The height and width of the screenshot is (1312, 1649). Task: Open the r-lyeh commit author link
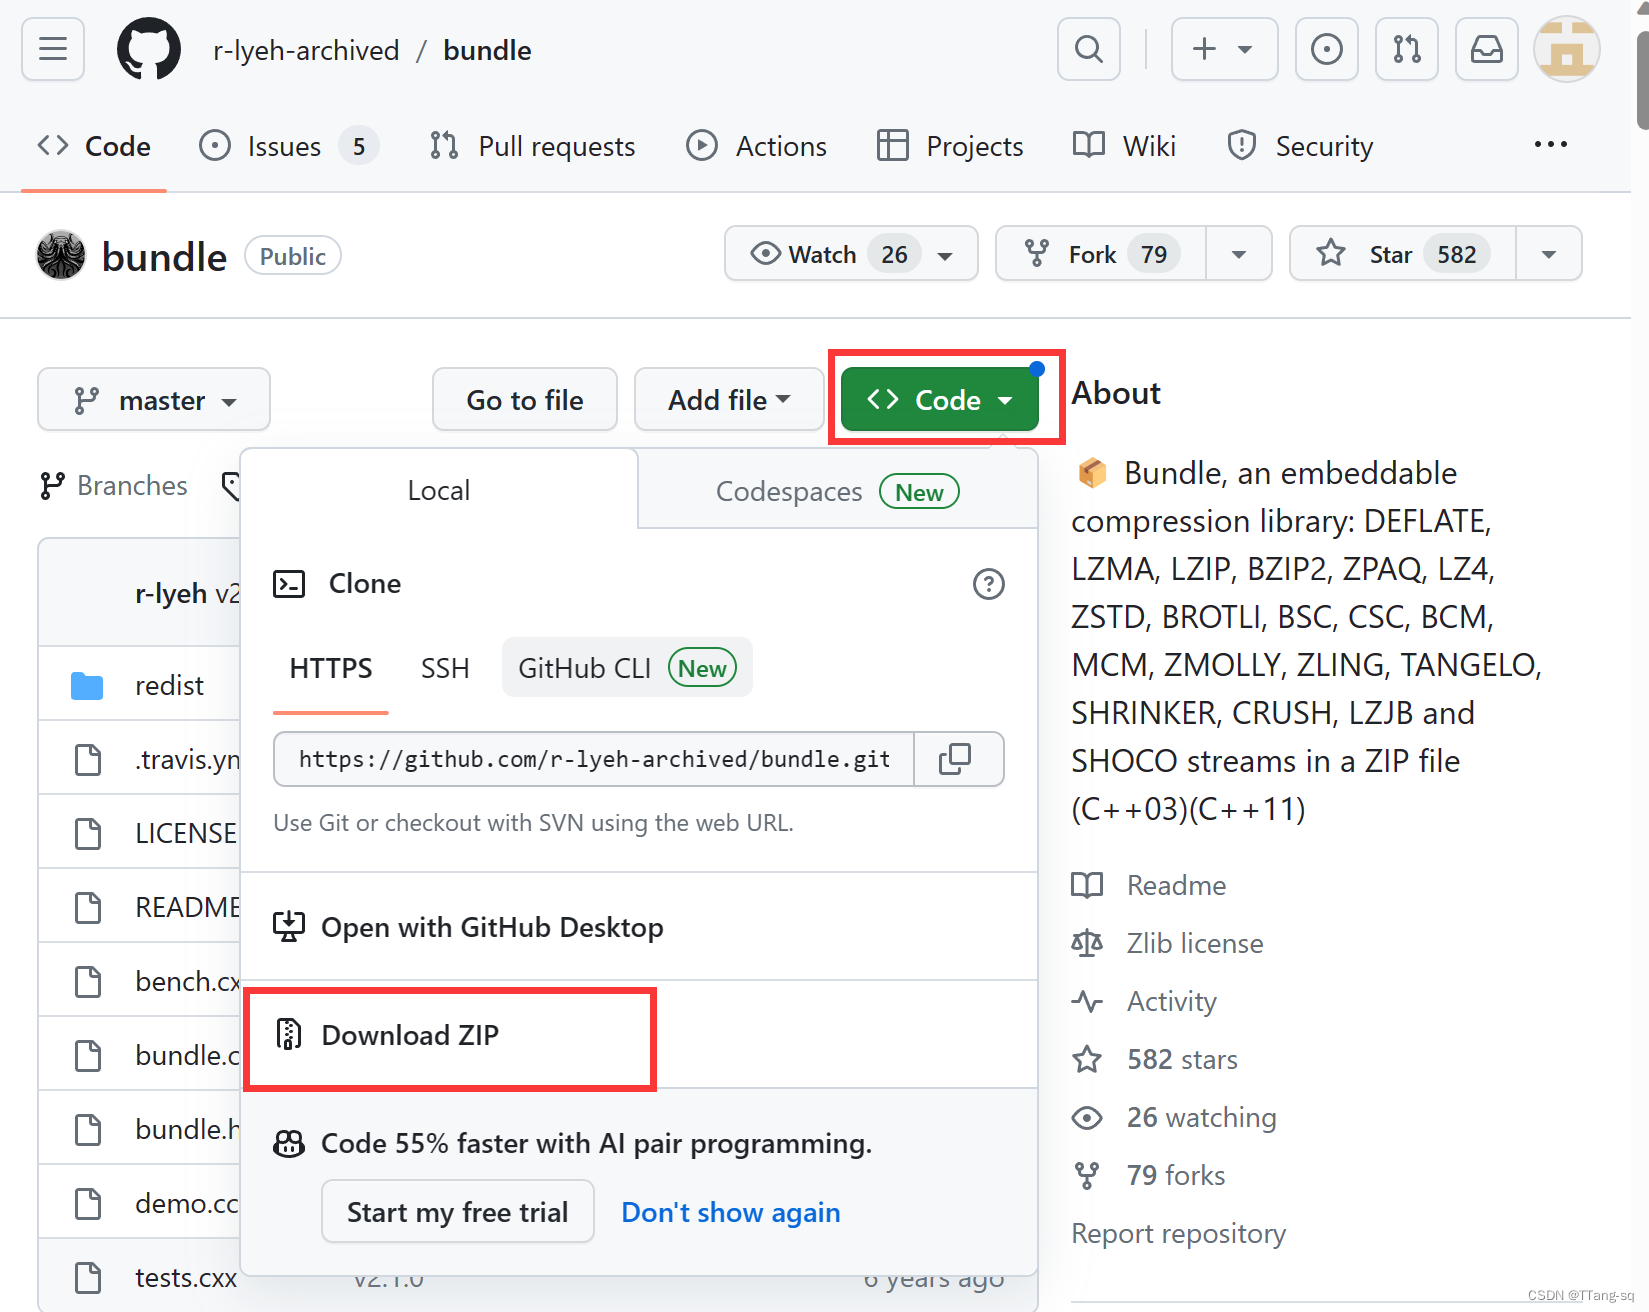click(x=171, y=593)
